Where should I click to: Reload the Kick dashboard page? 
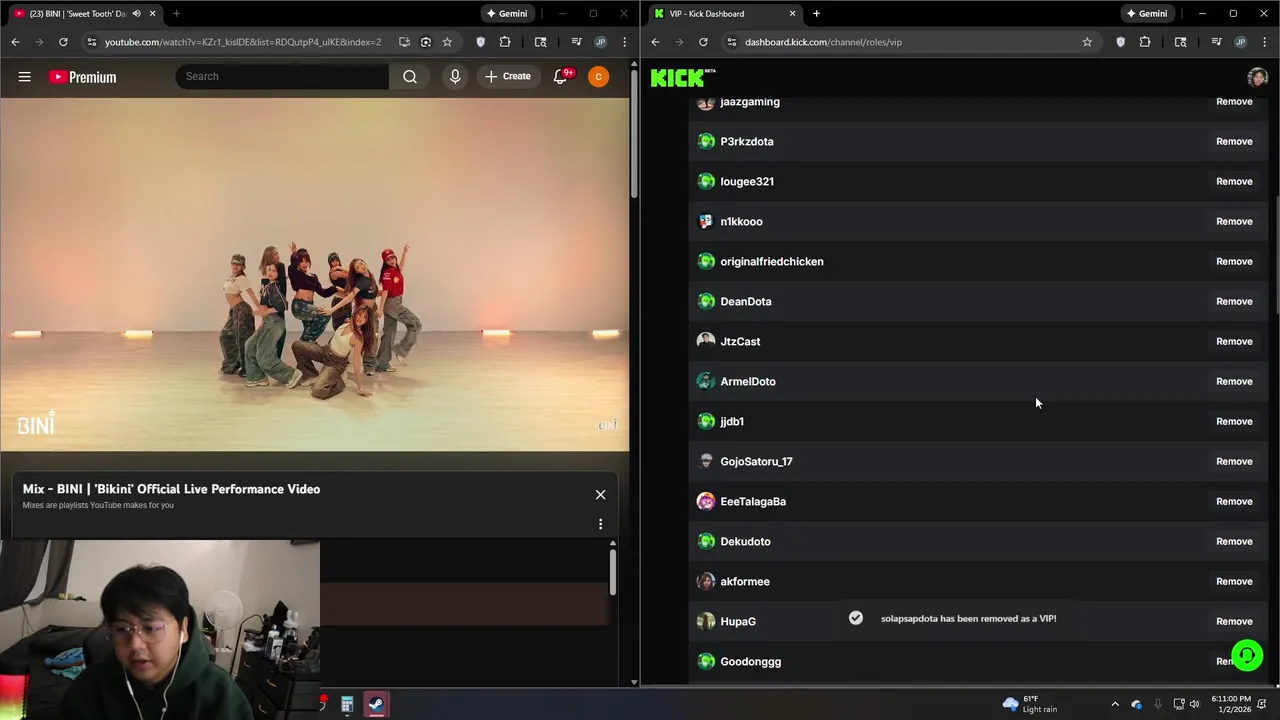tap(703, 42)
